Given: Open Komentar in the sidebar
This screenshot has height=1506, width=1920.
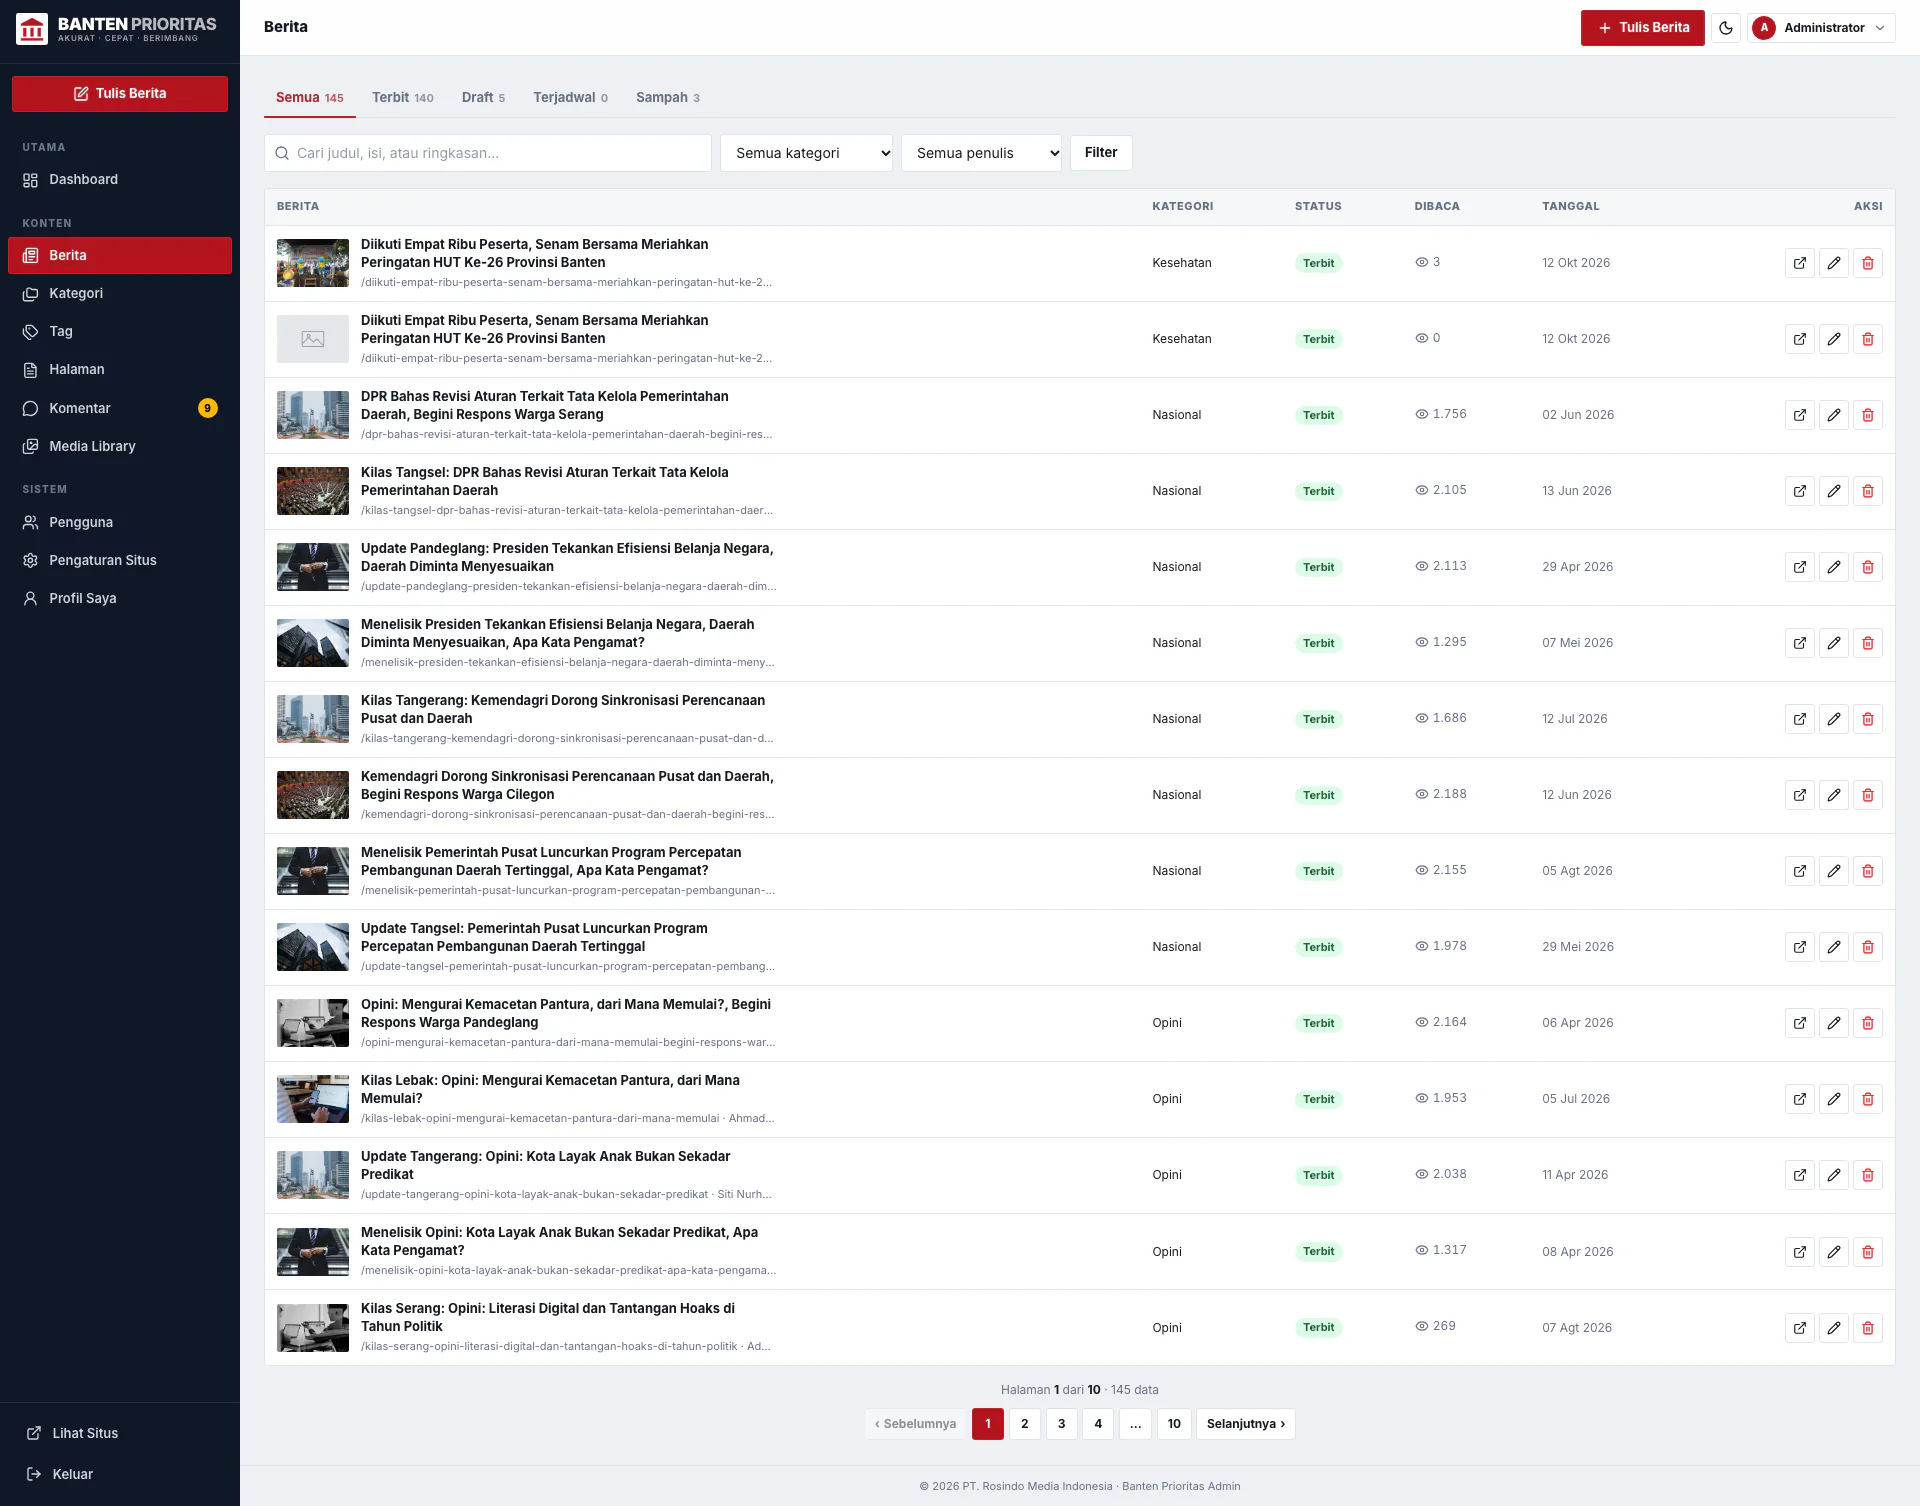Looking at the screenshot, I should click(120, 408).
